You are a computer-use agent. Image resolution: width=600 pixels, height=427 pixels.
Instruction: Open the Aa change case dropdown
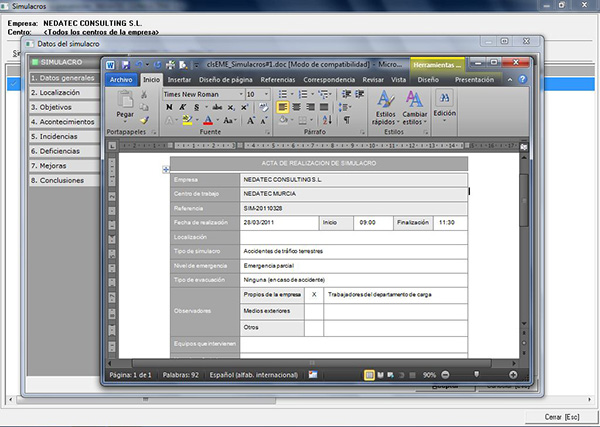(230, 121)
